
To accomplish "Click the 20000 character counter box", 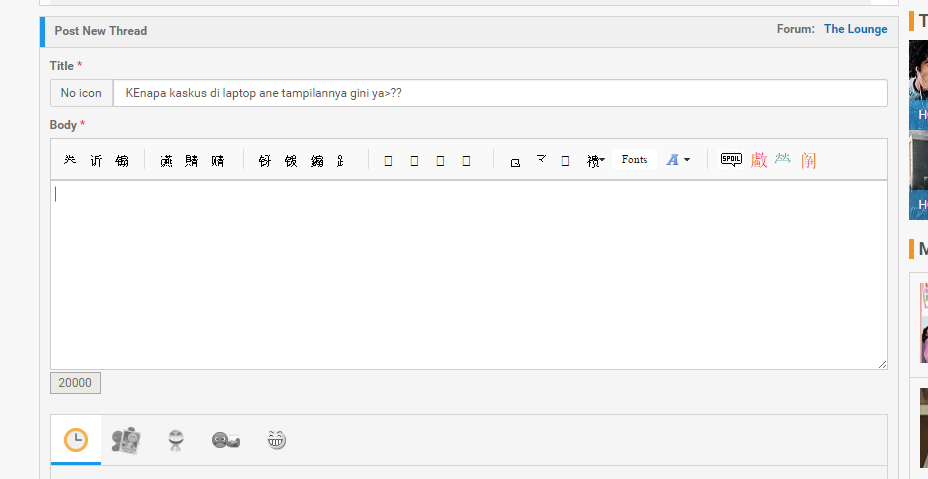I will click(75, 382).
